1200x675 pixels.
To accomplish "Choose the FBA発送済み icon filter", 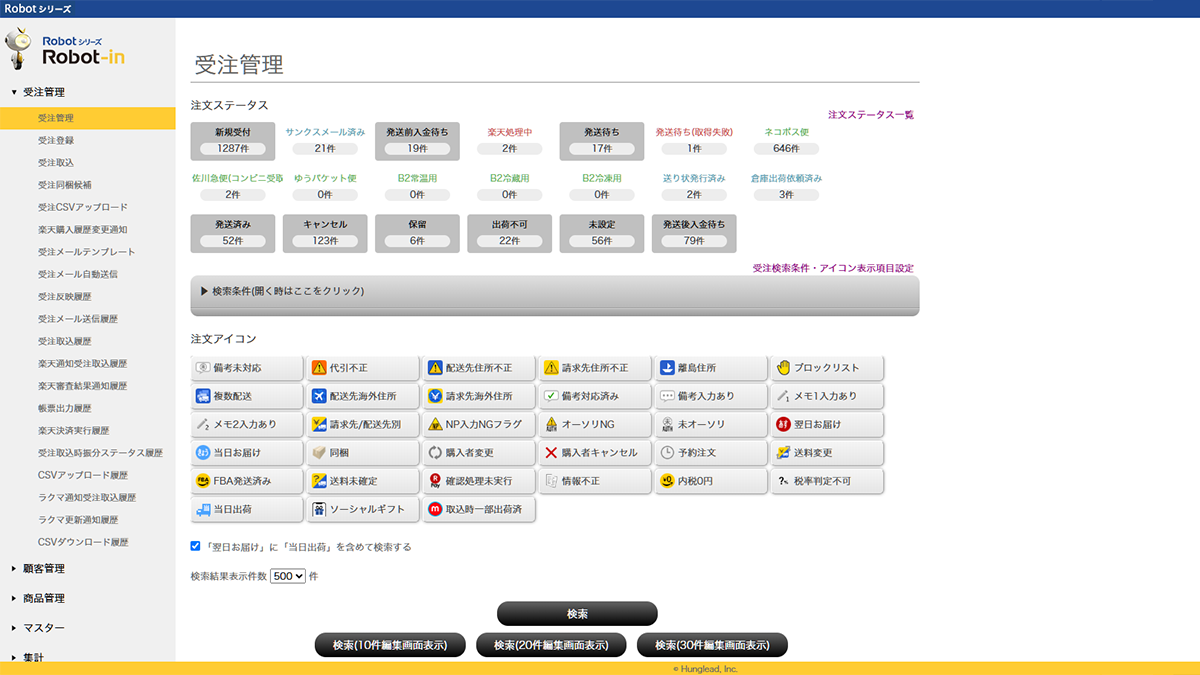I will pyautogui.click(x=247, y=480).
